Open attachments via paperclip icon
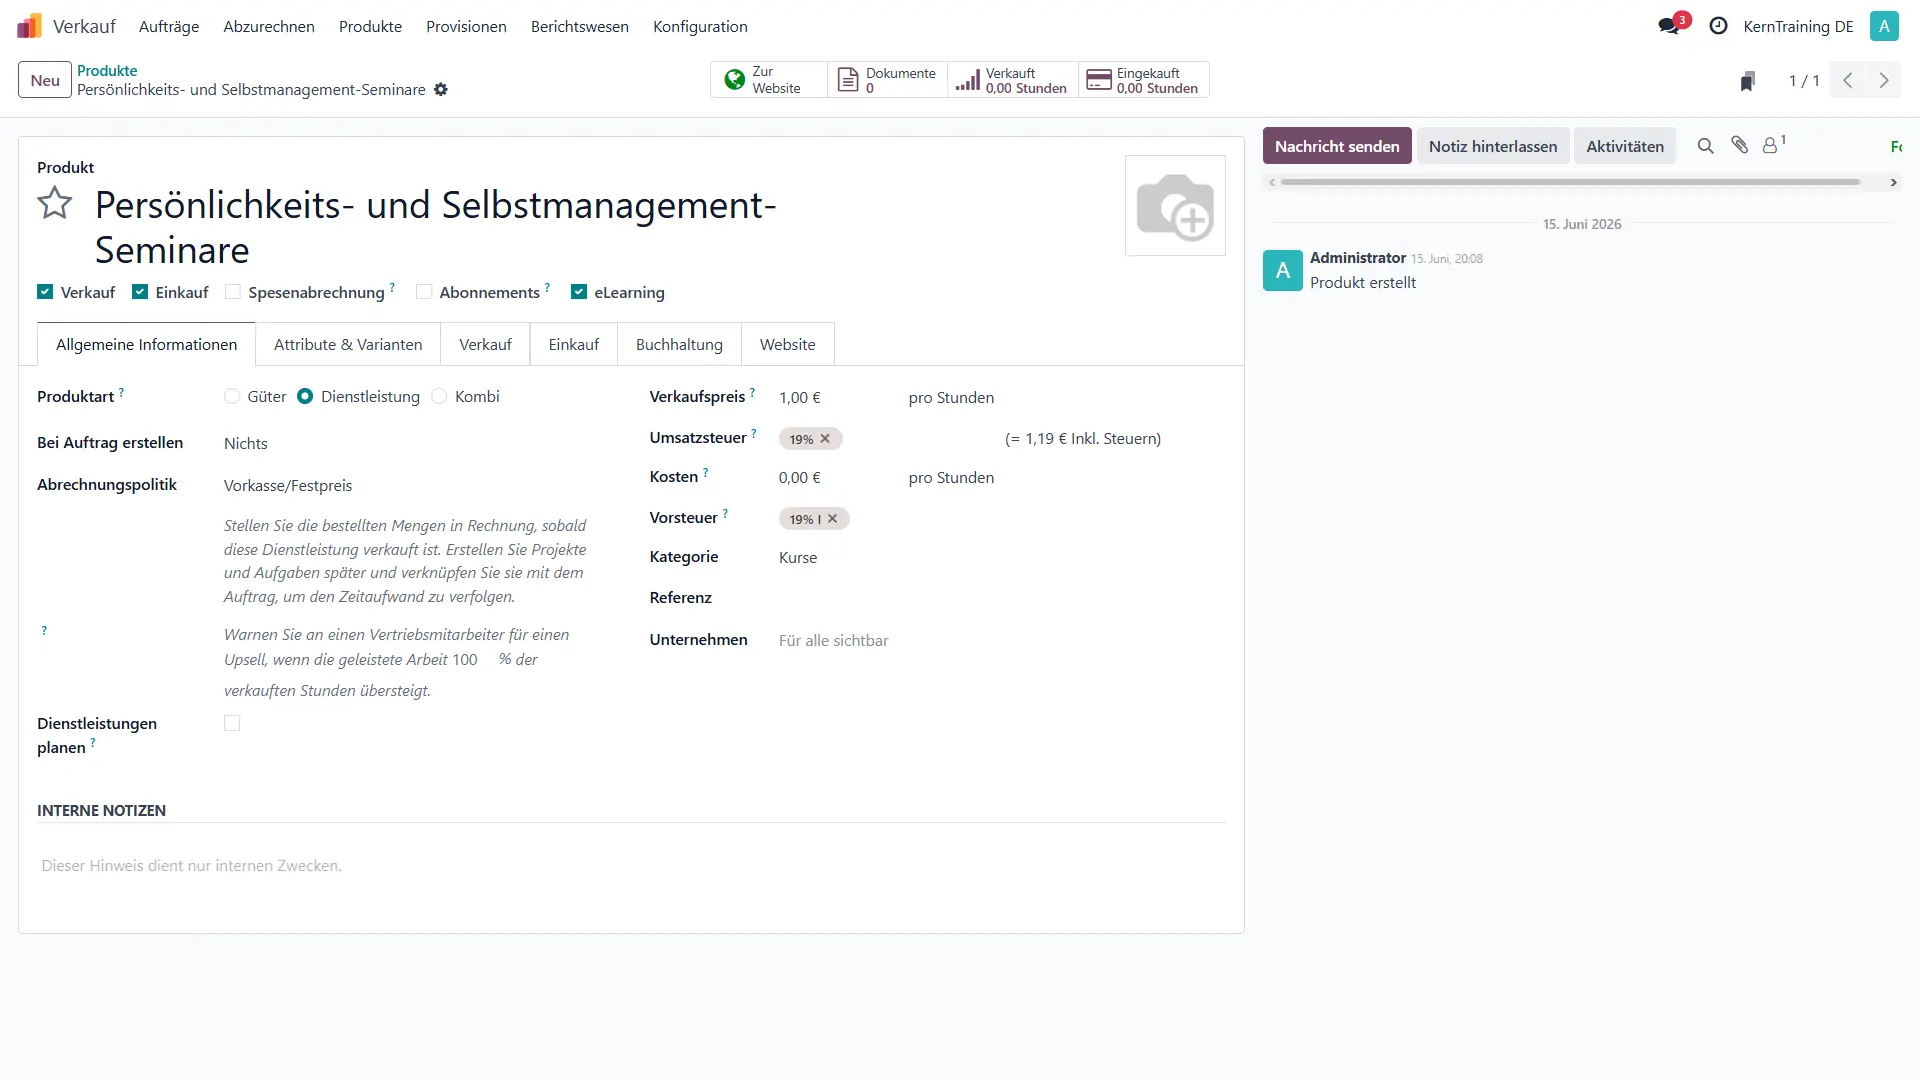 pos(1740,146)
